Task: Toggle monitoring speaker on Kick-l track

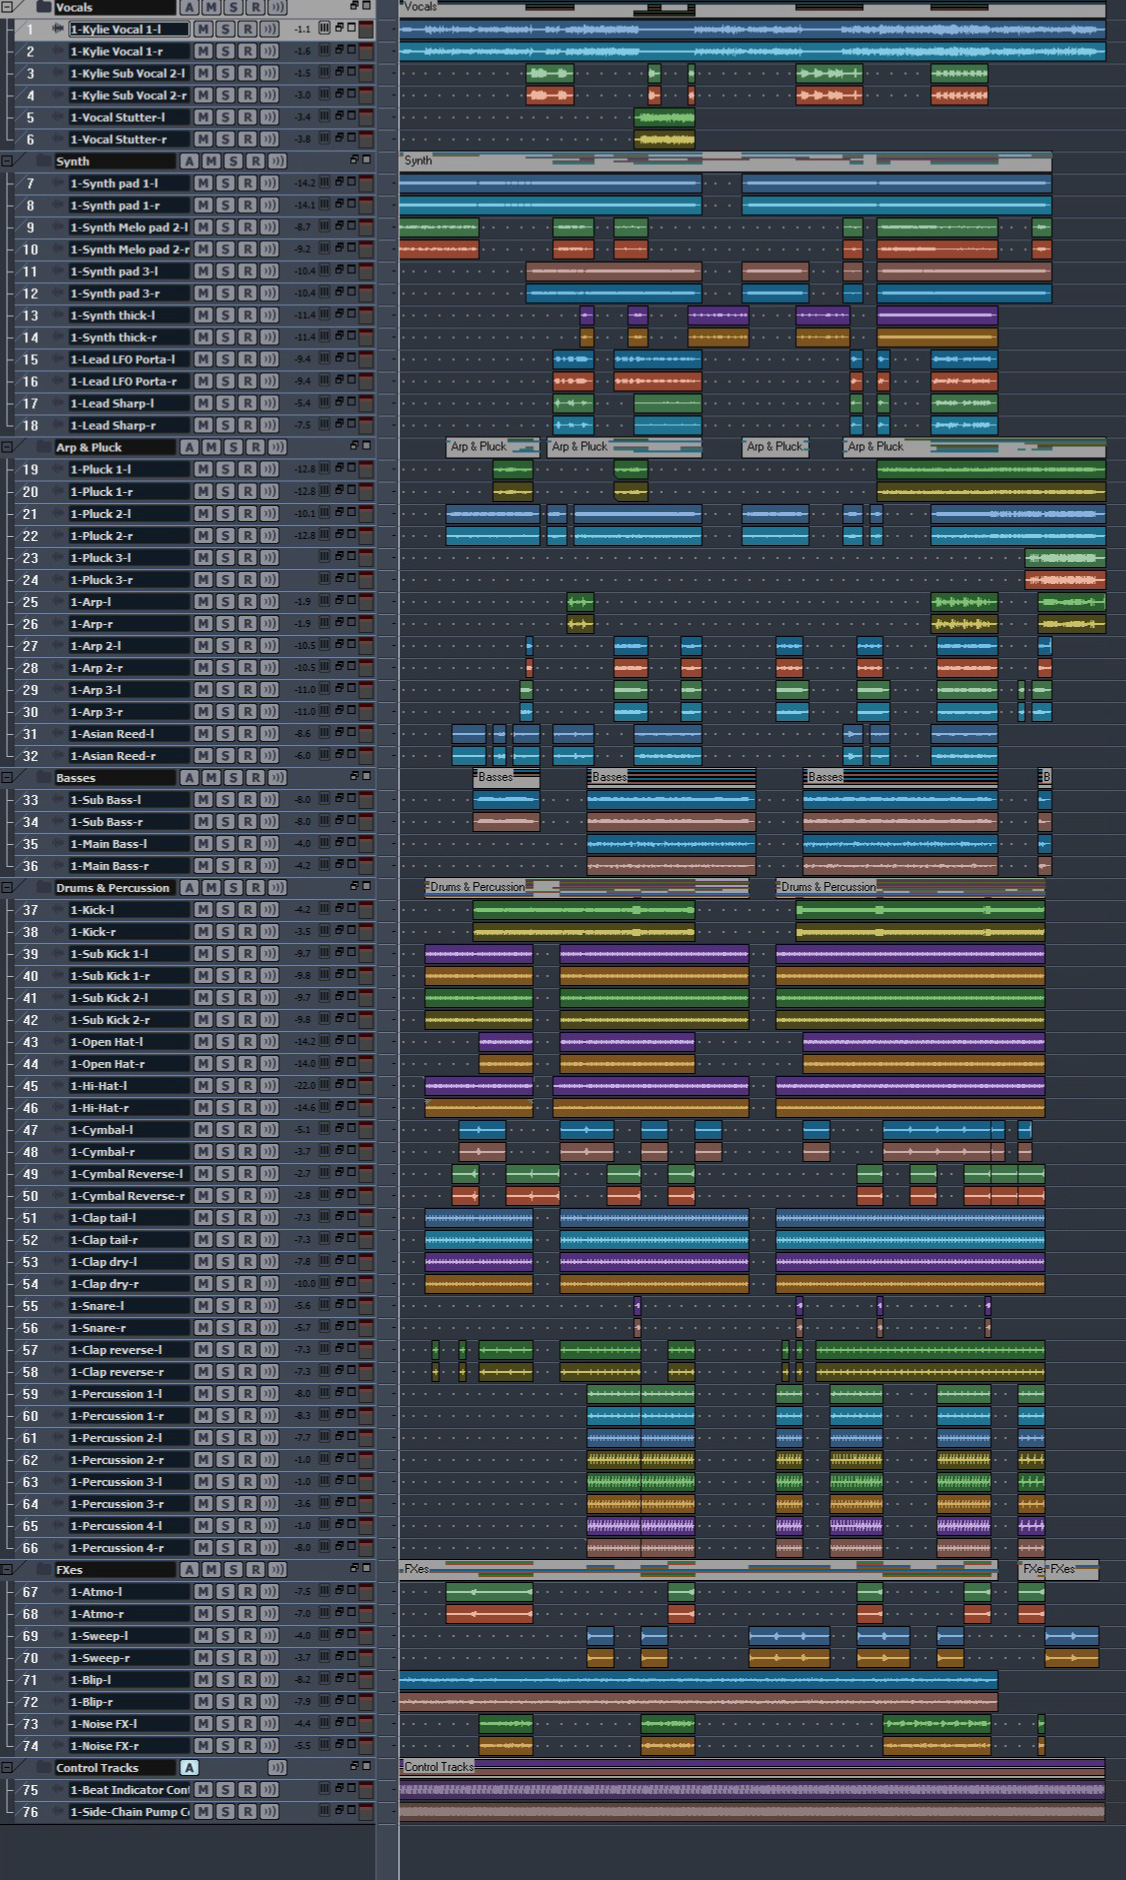Action: [x=269, y=910]
